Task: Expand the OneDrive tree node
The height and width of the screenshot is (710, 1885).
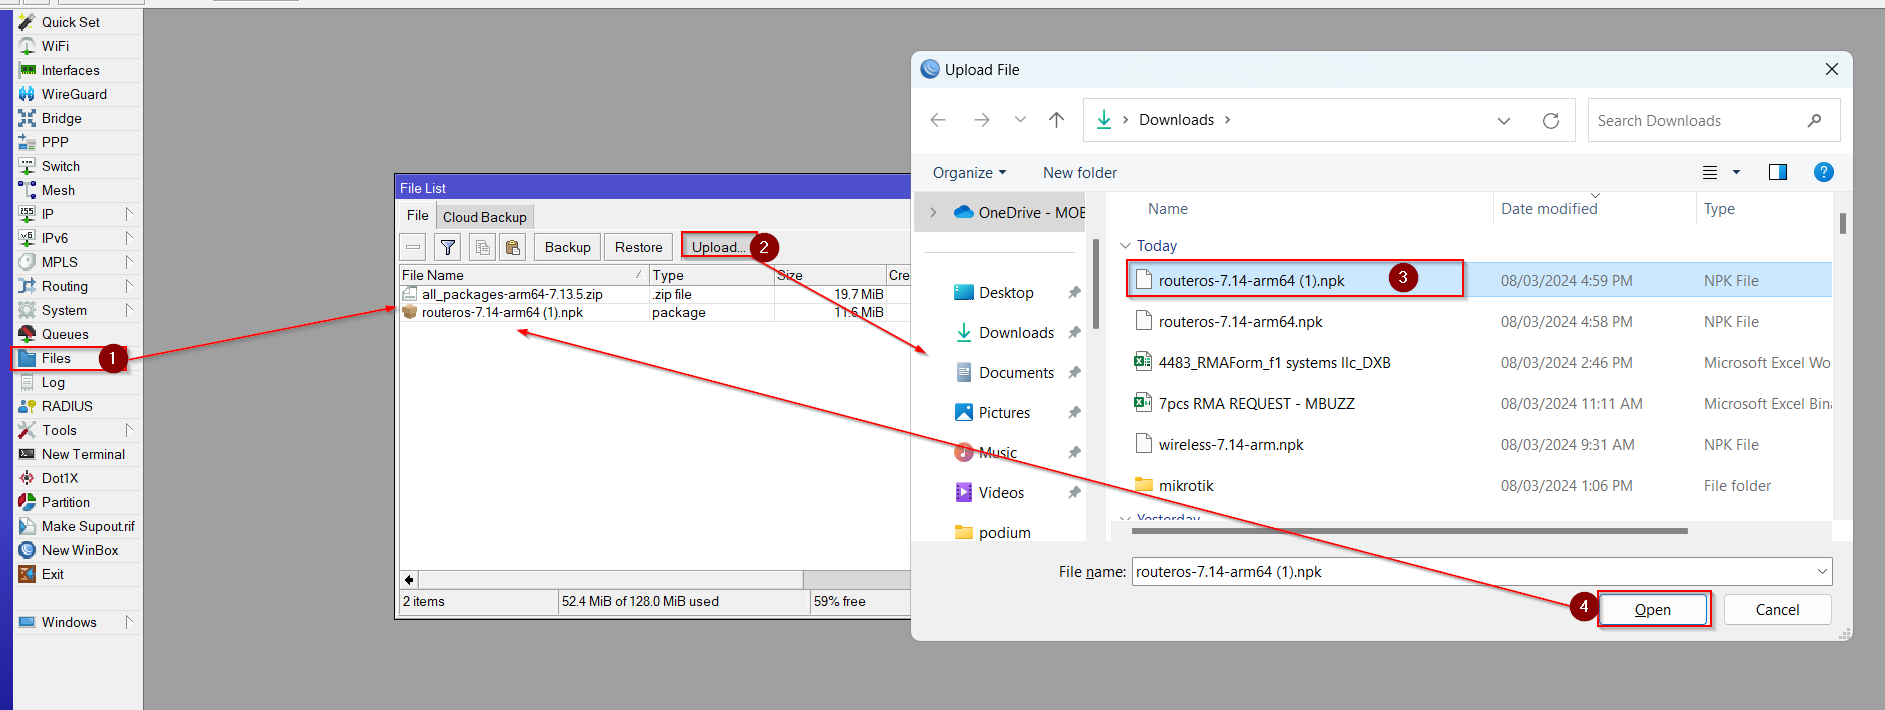Action: tap(933, 212)
